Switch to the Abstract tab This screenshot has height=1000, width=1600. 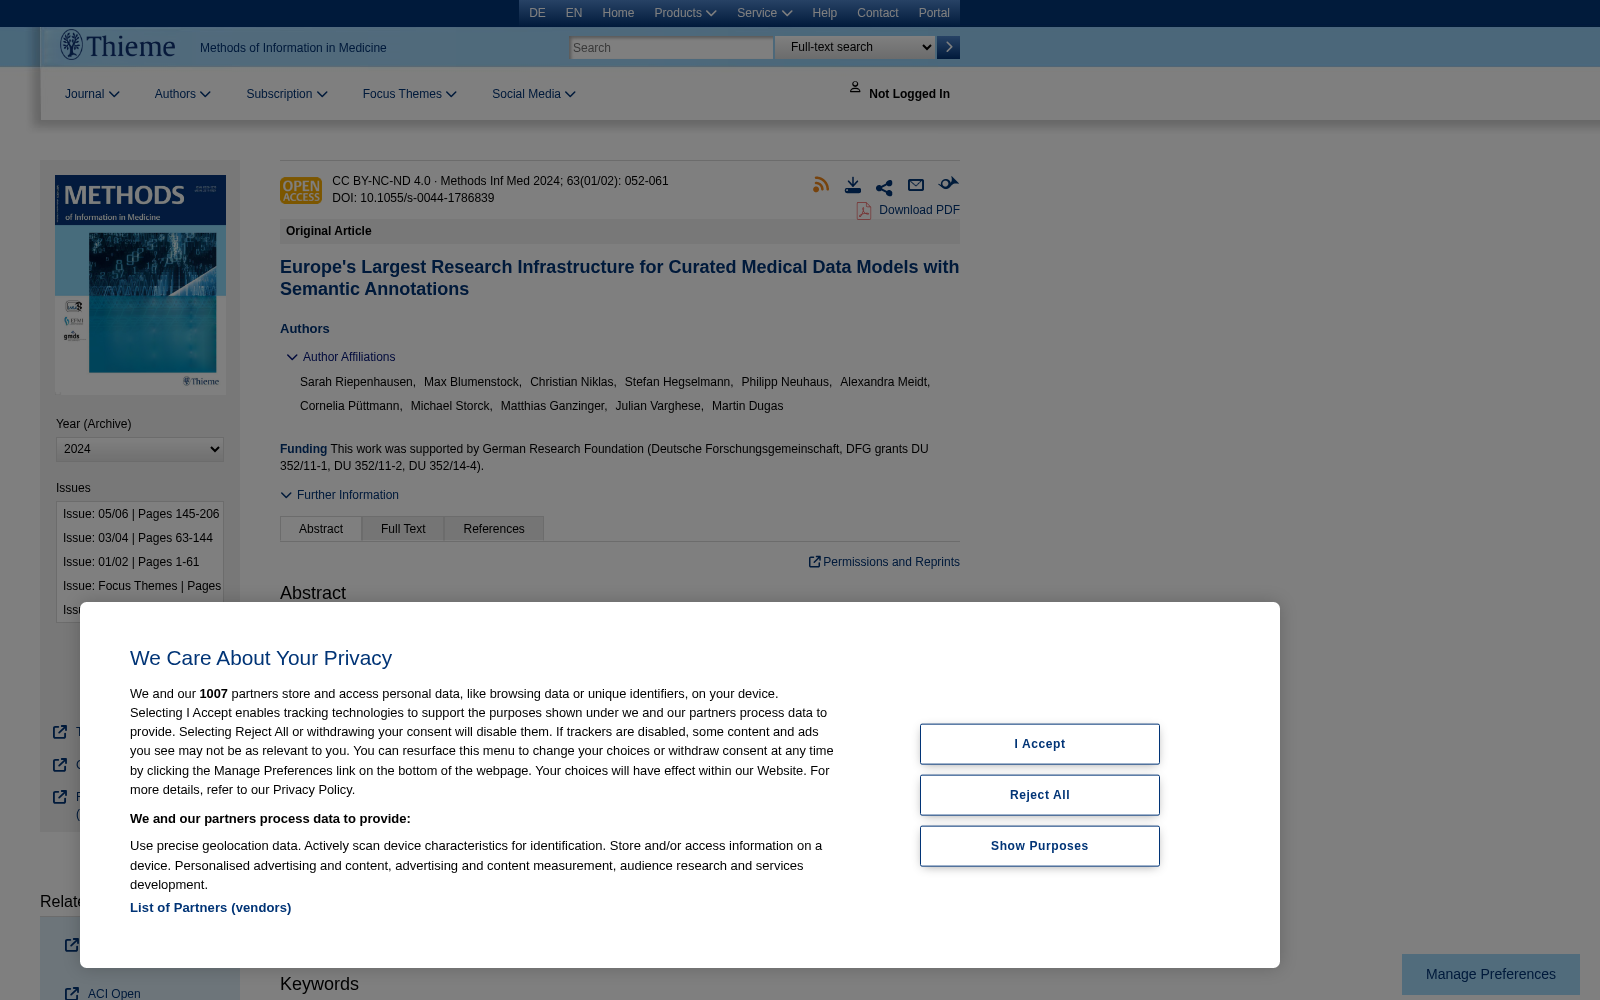(321, 529)
